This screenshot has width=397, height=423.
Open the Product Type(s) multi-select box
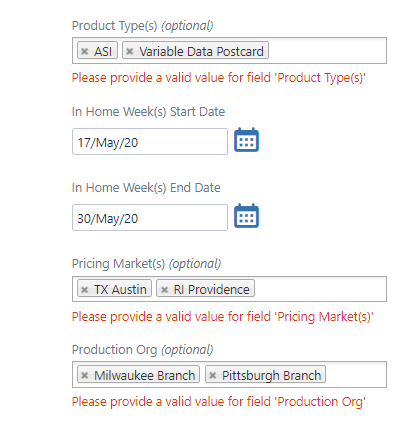click(x=327, y=51)
